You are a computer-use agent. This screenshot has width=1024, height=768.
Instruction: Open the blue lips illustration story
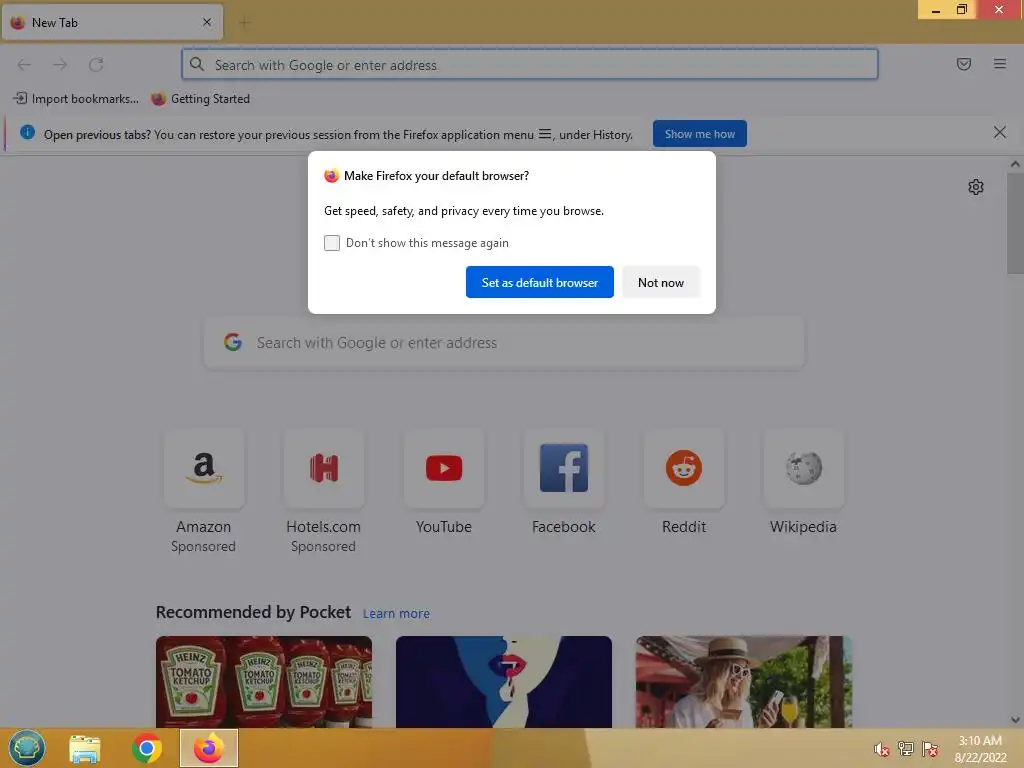[x=504, y=682]
